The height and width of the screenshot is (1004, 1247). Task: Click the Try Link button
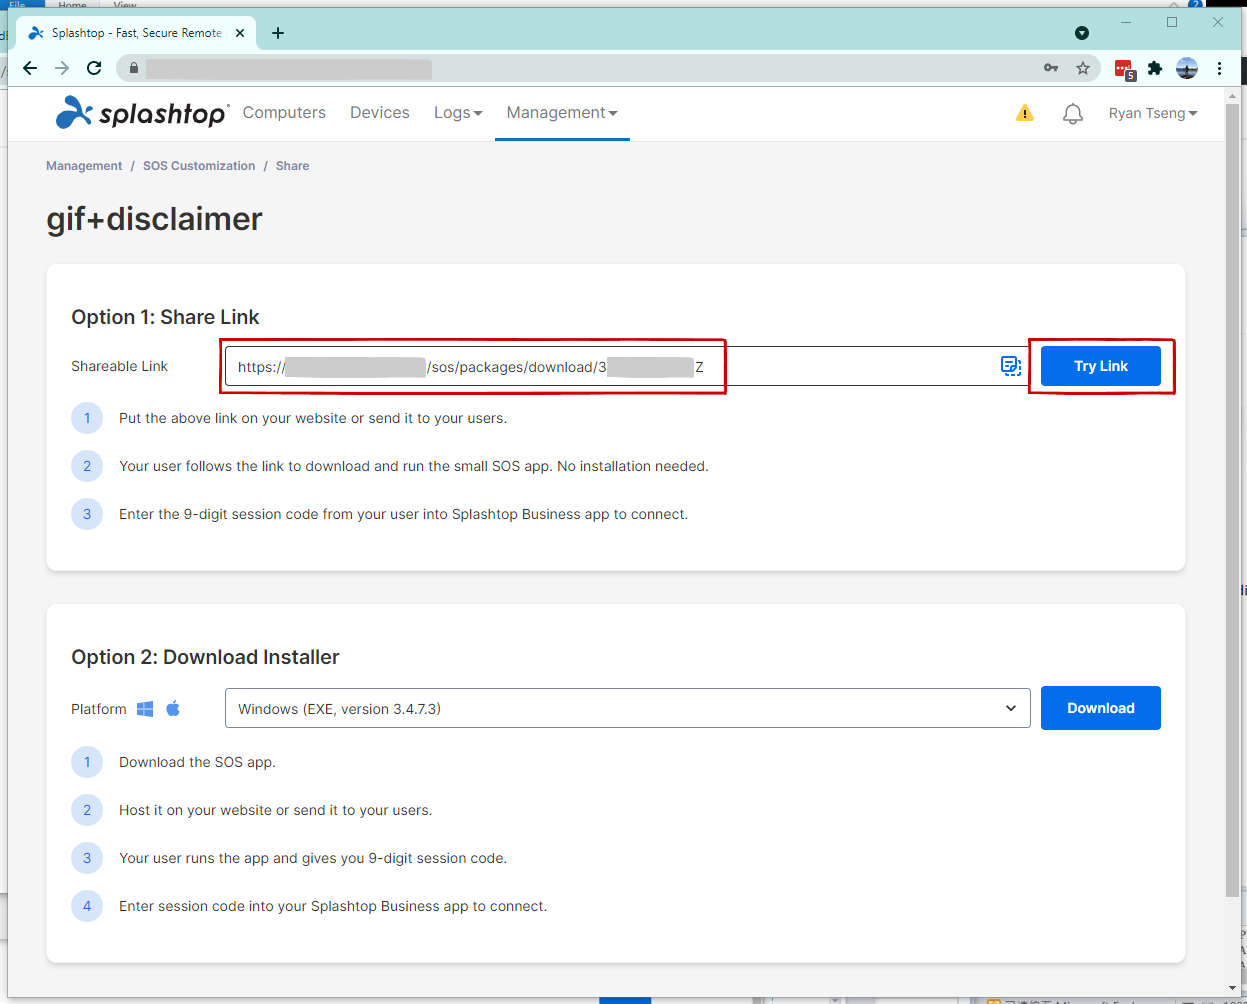[1101, 366]
